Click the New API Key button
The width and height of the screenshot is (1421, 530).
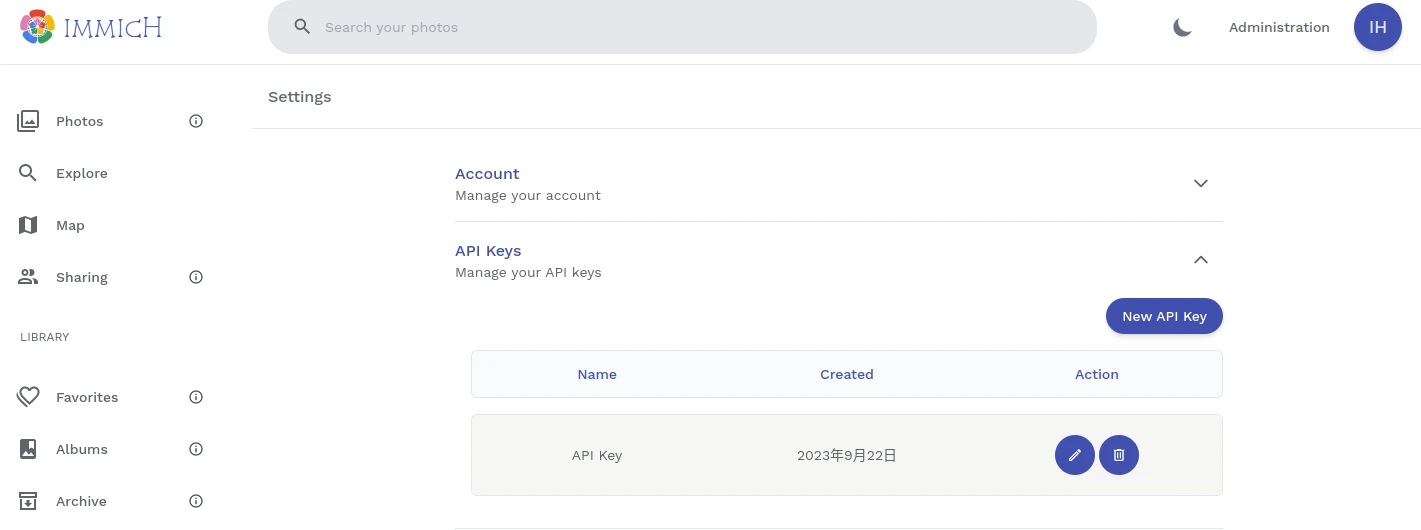(1164, 316)
